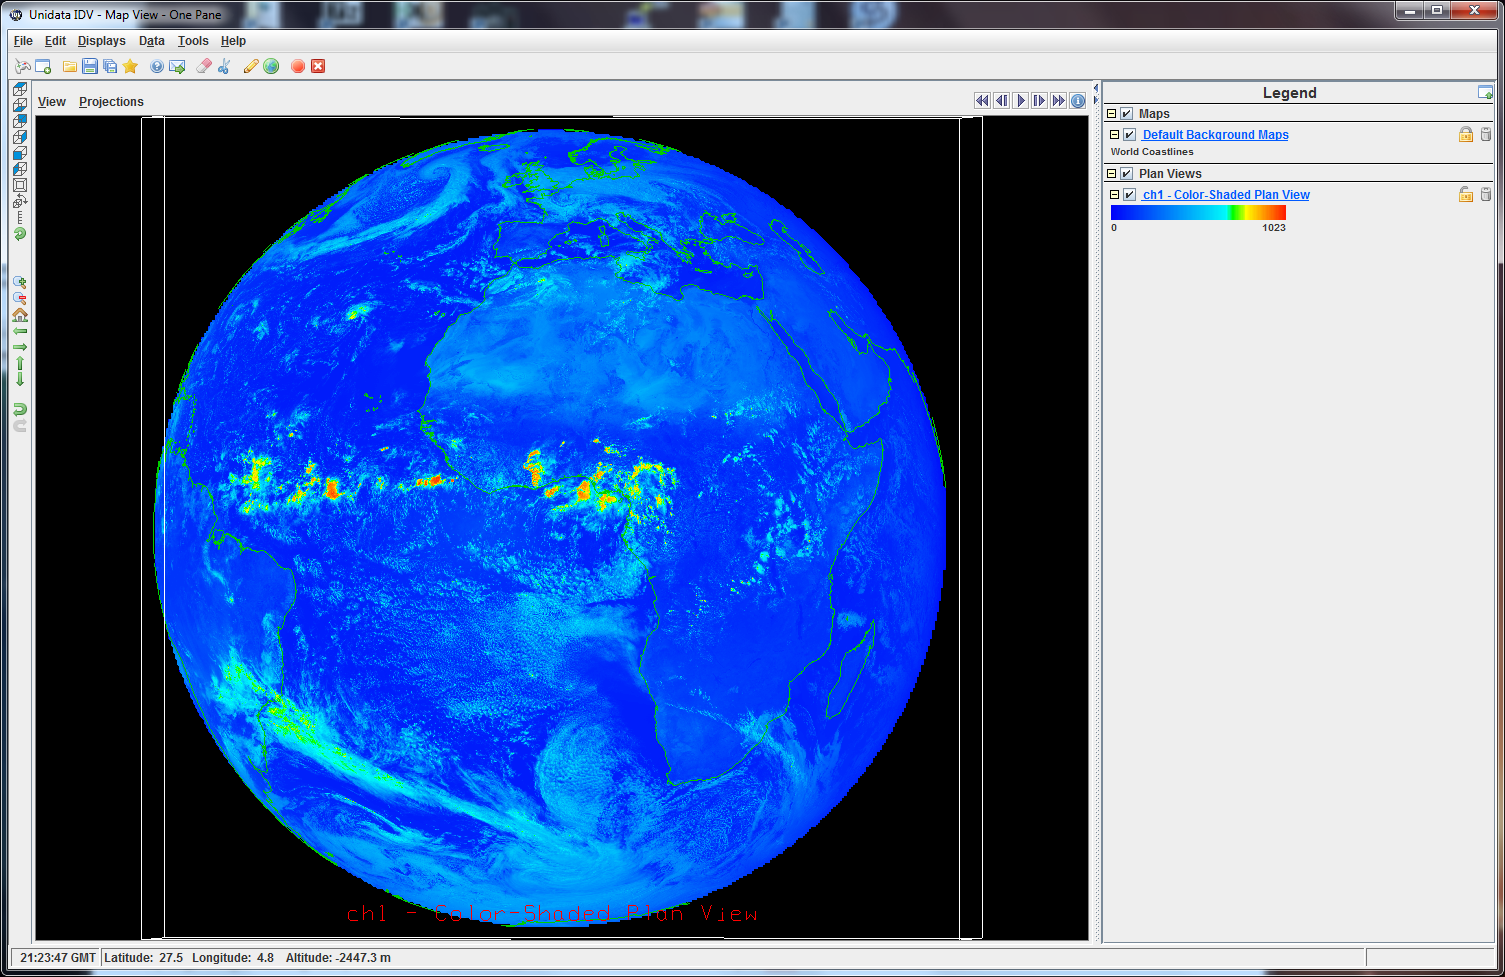Click the blue floppy disk save icon
The image size is (1505, 977).
click(90, 67)
